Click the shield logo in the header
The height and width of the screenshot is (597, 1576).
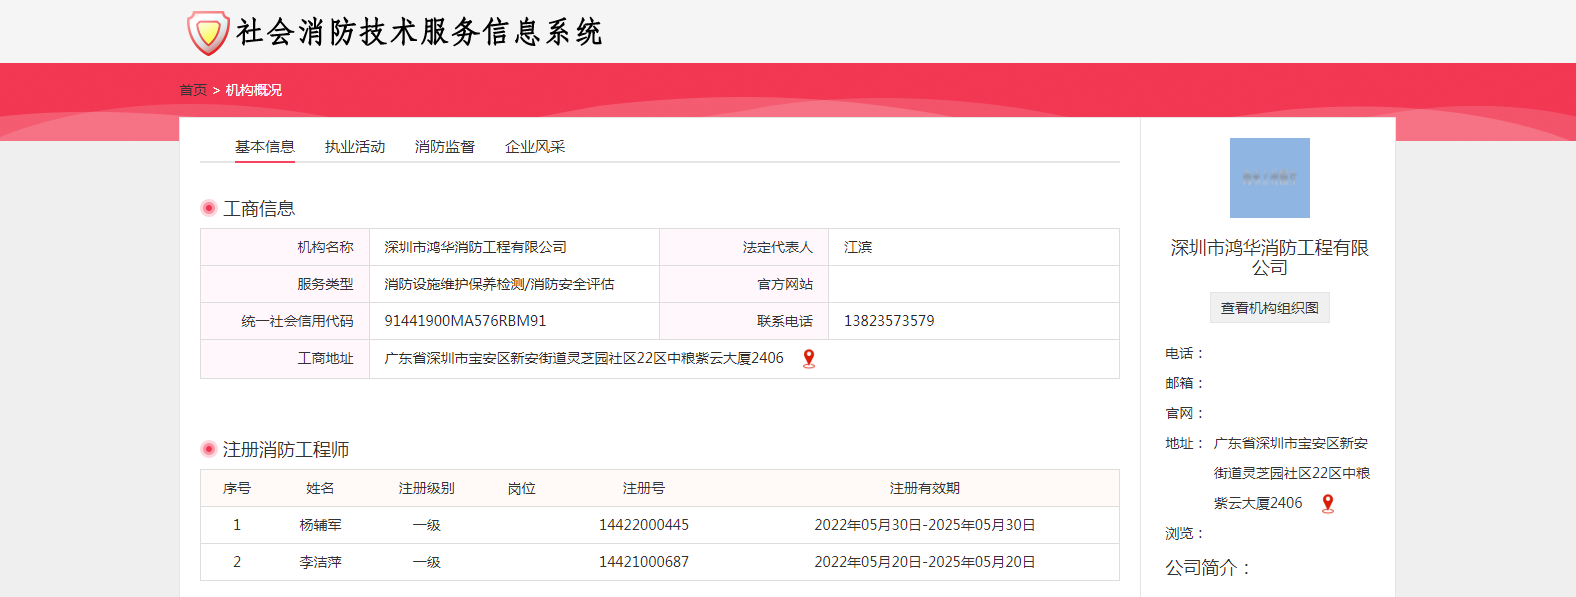coord(208,33)
